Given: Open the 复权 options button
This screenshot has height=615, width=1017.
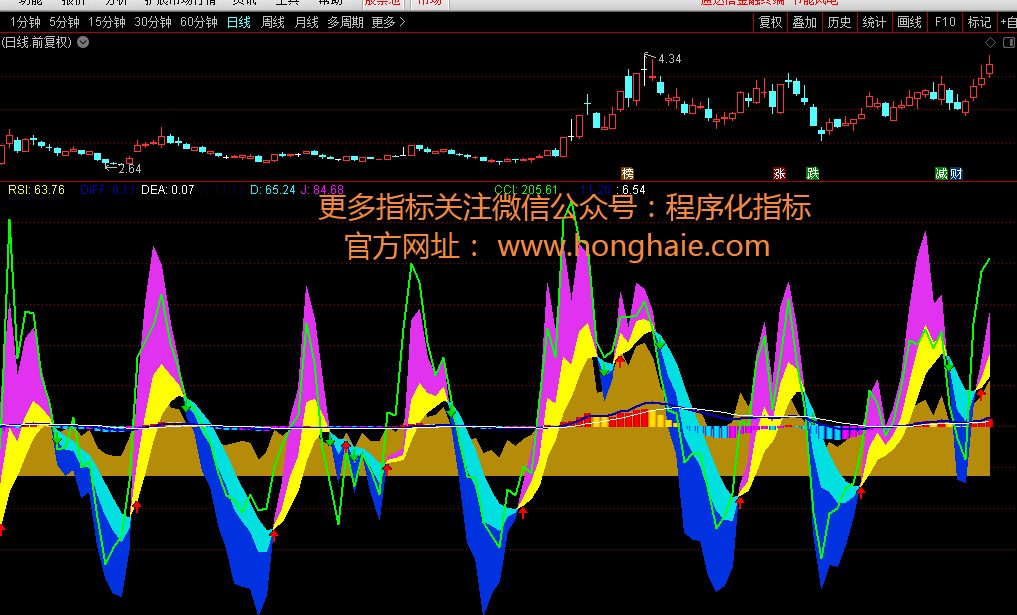Looking at the screenshot, I should pos(770,22).
